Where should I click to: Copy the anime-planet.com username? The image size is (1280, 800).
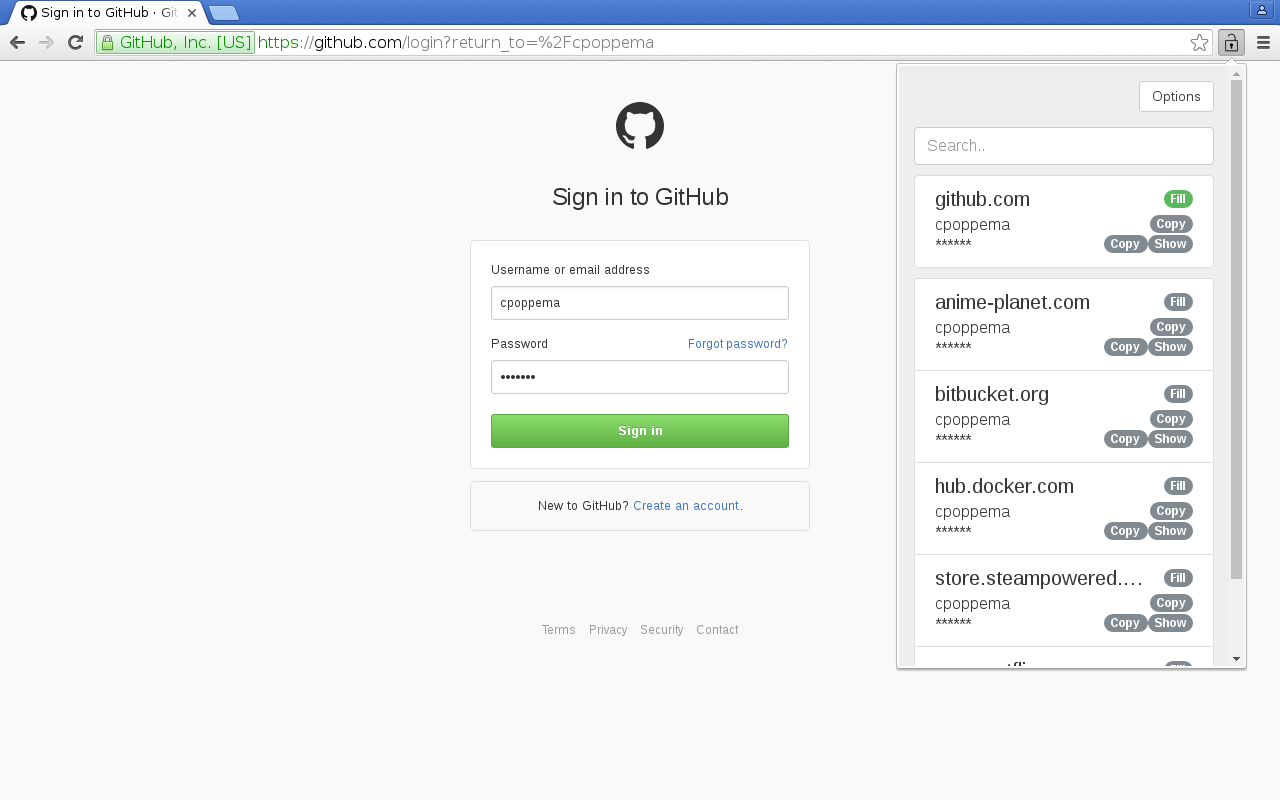click(1170, 326)
